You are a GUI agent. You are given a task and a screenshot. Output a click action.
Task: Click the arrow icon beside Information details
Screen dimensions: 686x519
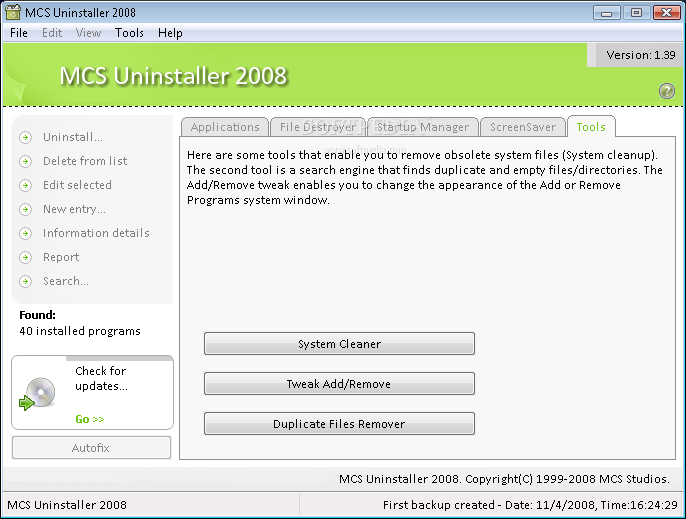(25, 233)
